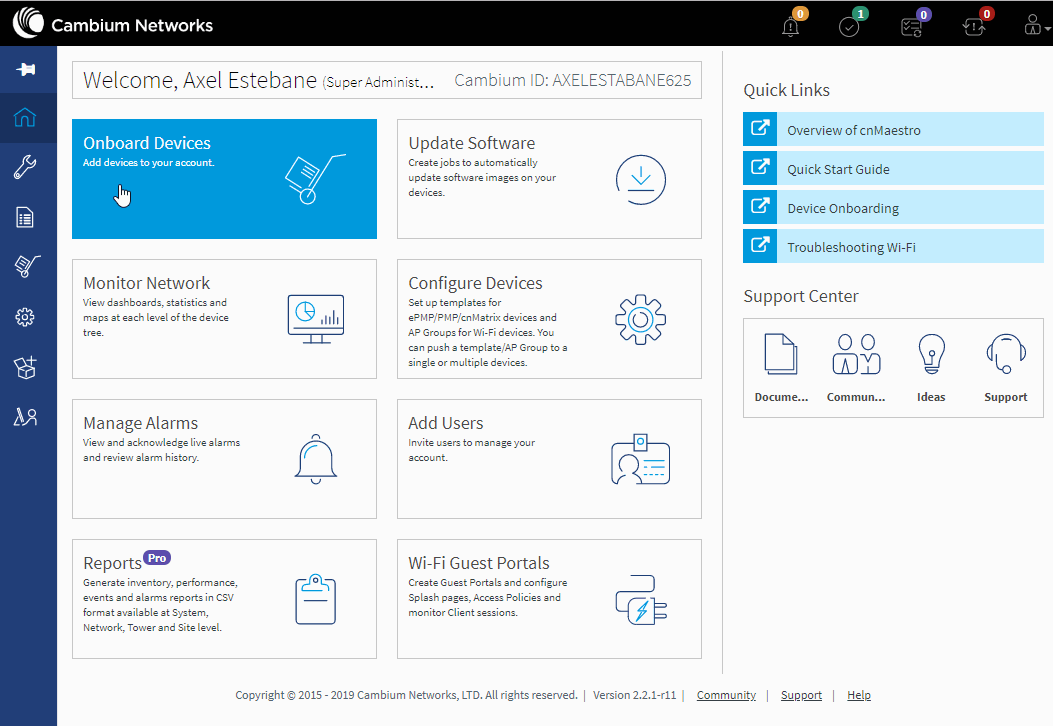Open the Ideas lightbulb in Support Center
Image resolution: width=1053 pixels, height=726 pixels.
(x=931, y=368)
